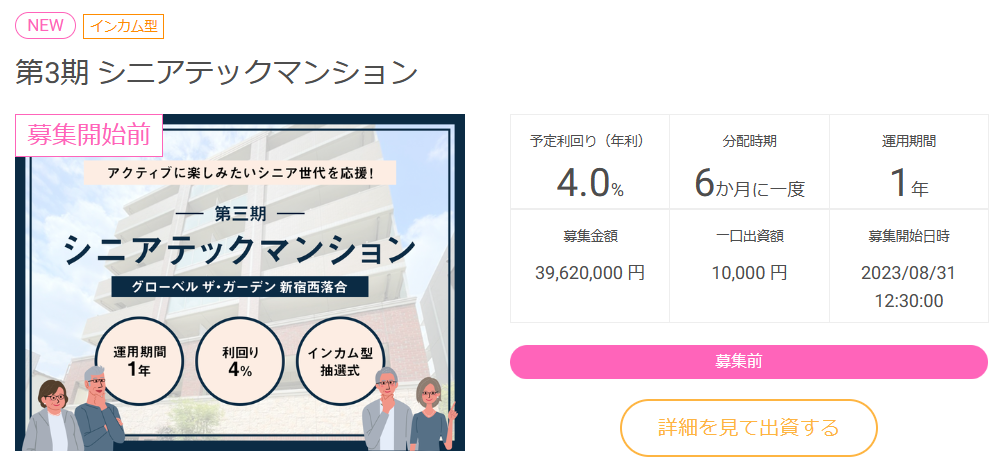Click the 詳細を見て出資する button
The width and height of the screenshot is (1001, 467).
pos(749,428)
